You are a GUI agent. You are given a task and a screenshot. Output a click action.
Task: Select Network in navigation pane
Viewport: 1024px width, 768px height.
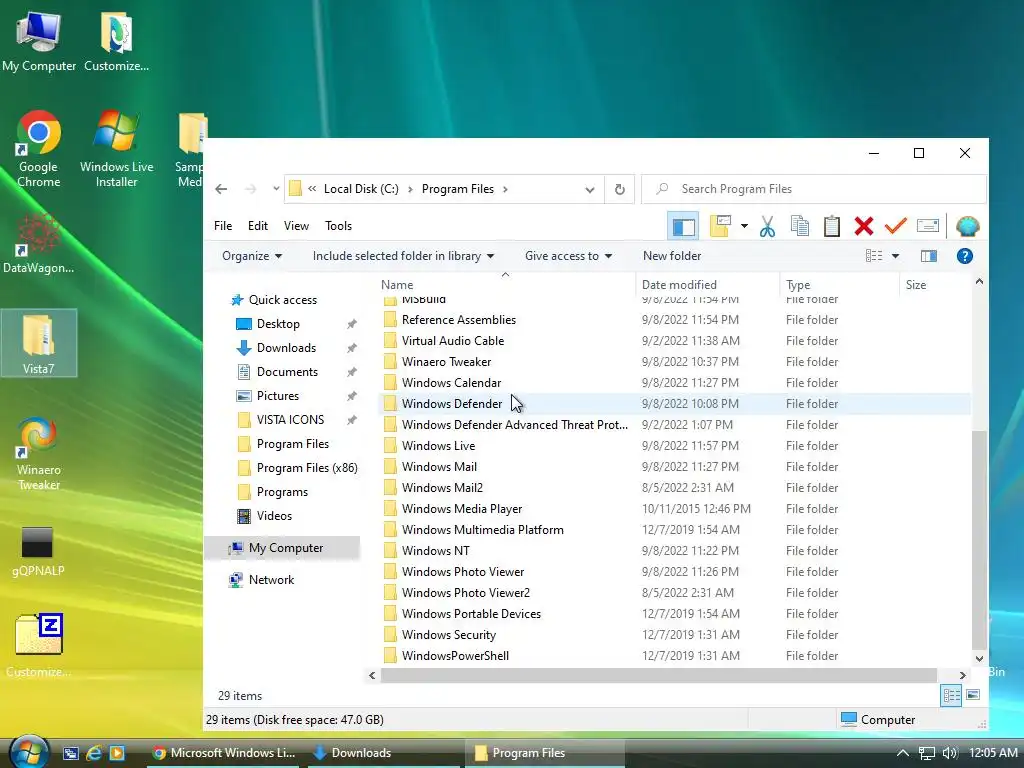click(x=271, y=580)
